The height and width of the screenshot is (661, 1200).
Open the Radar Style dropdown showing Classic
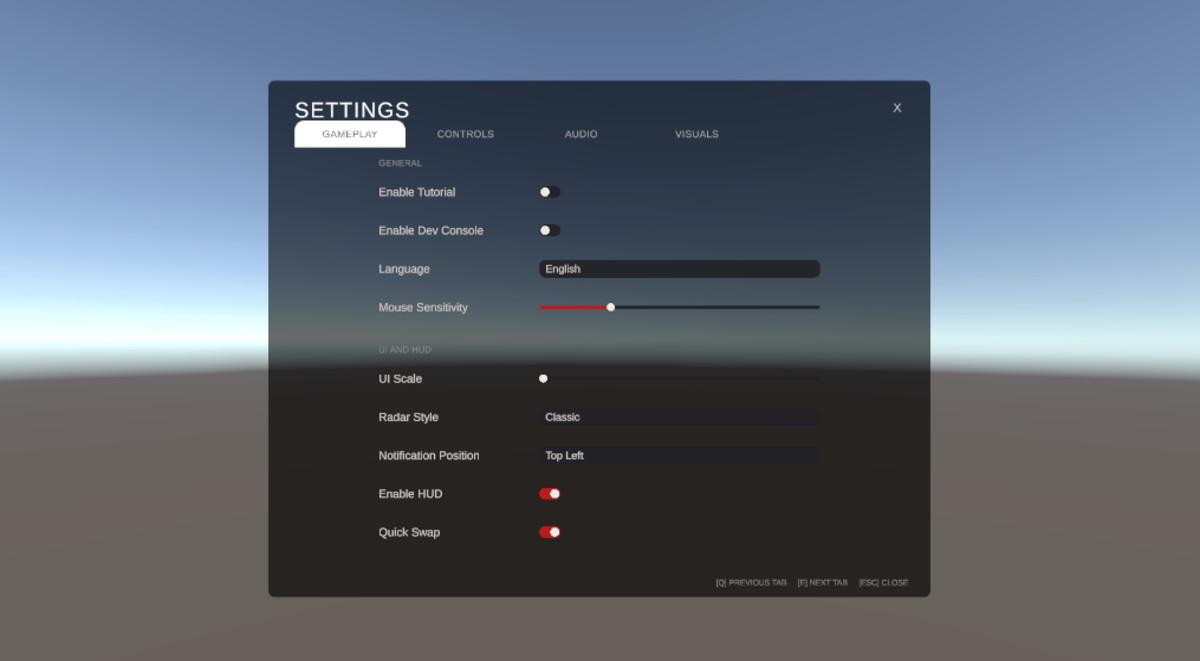(679, 417)
